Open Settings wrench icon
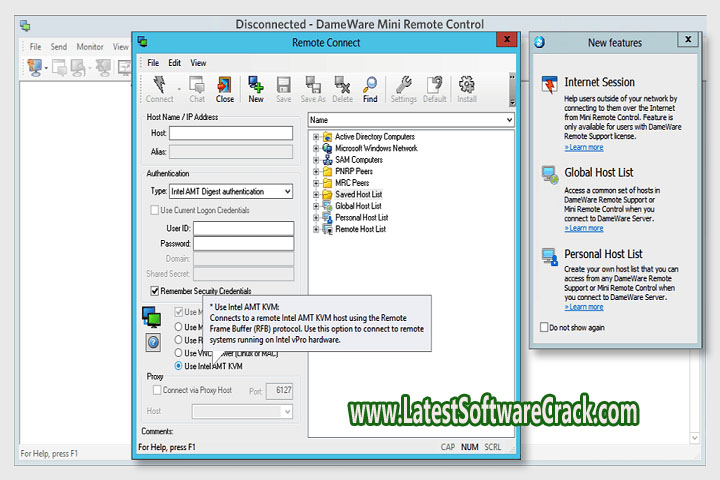Image resolution: width=720 pixels, height=480 pixels. tap(404, 87)
